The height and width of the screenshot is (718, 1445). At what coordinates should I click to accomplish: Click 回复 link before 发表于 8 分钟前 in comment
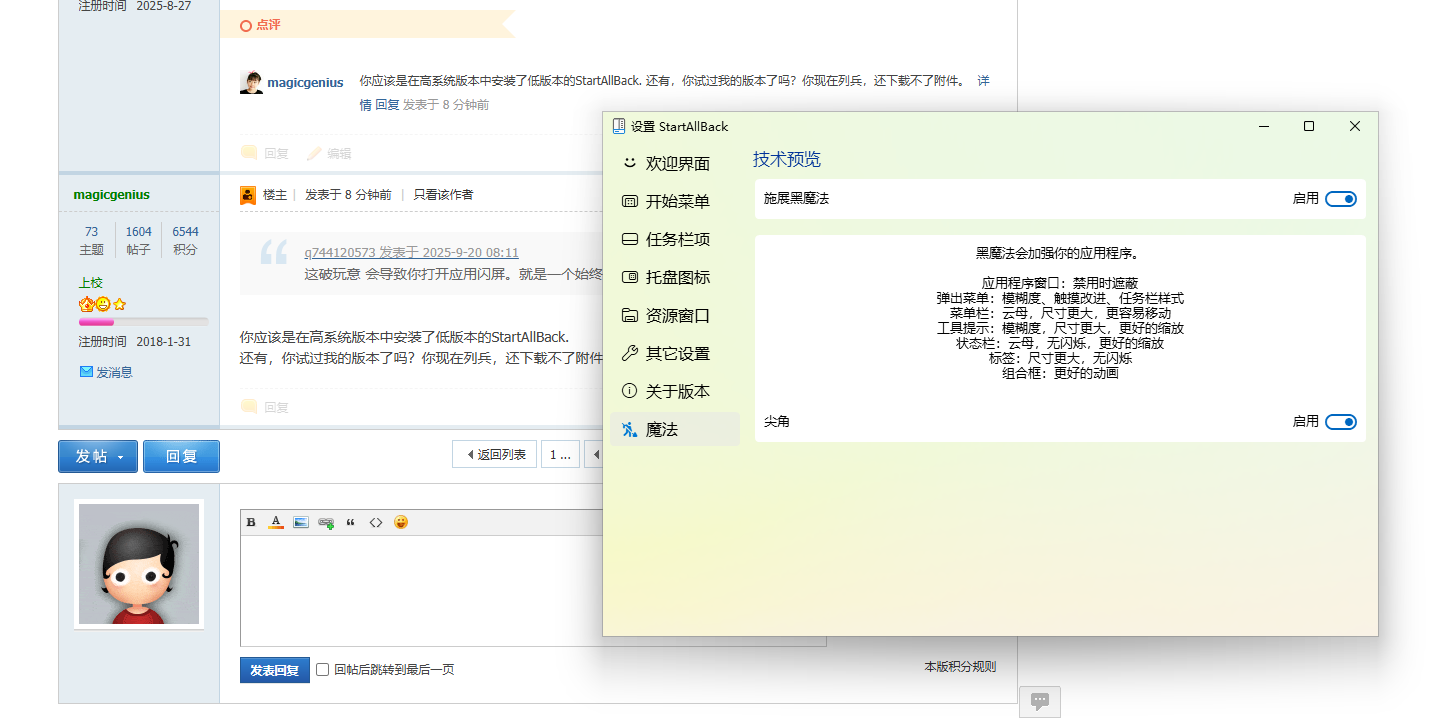click(x=387, y=104)
